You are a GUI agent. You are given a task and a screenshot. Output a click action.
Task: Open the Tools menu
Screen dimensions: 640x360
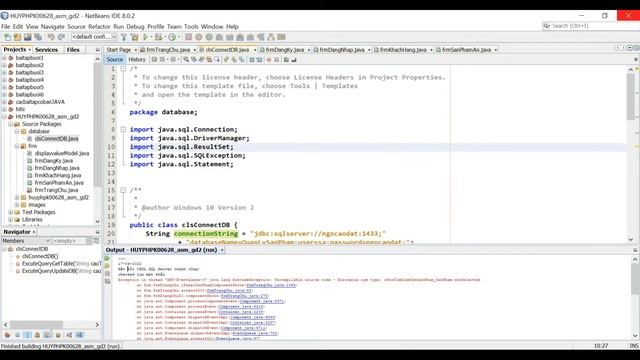(x=191, y=27)
